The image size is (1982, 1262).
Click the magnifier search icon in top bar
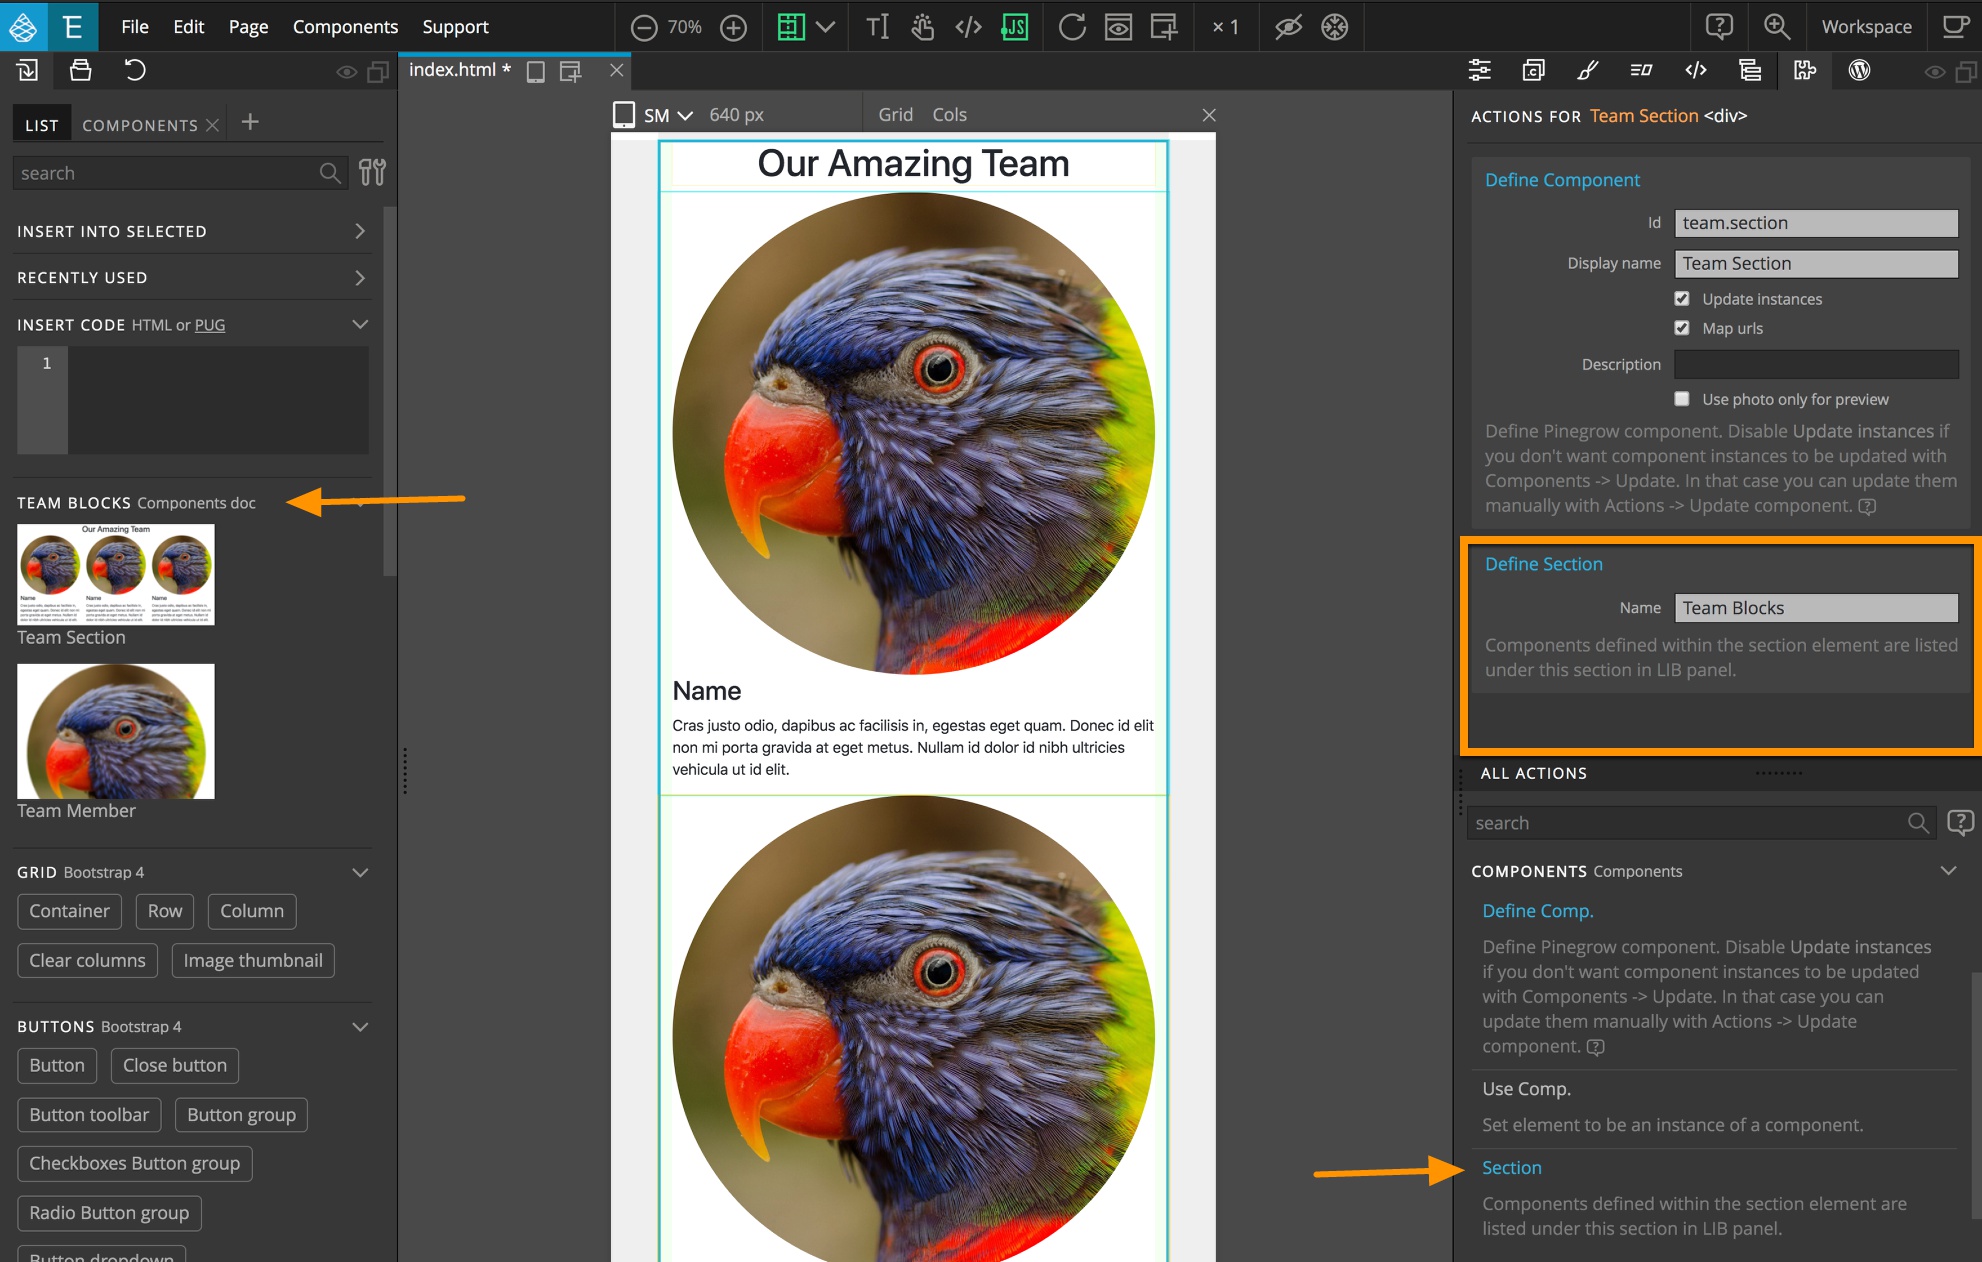(1777, 27)
